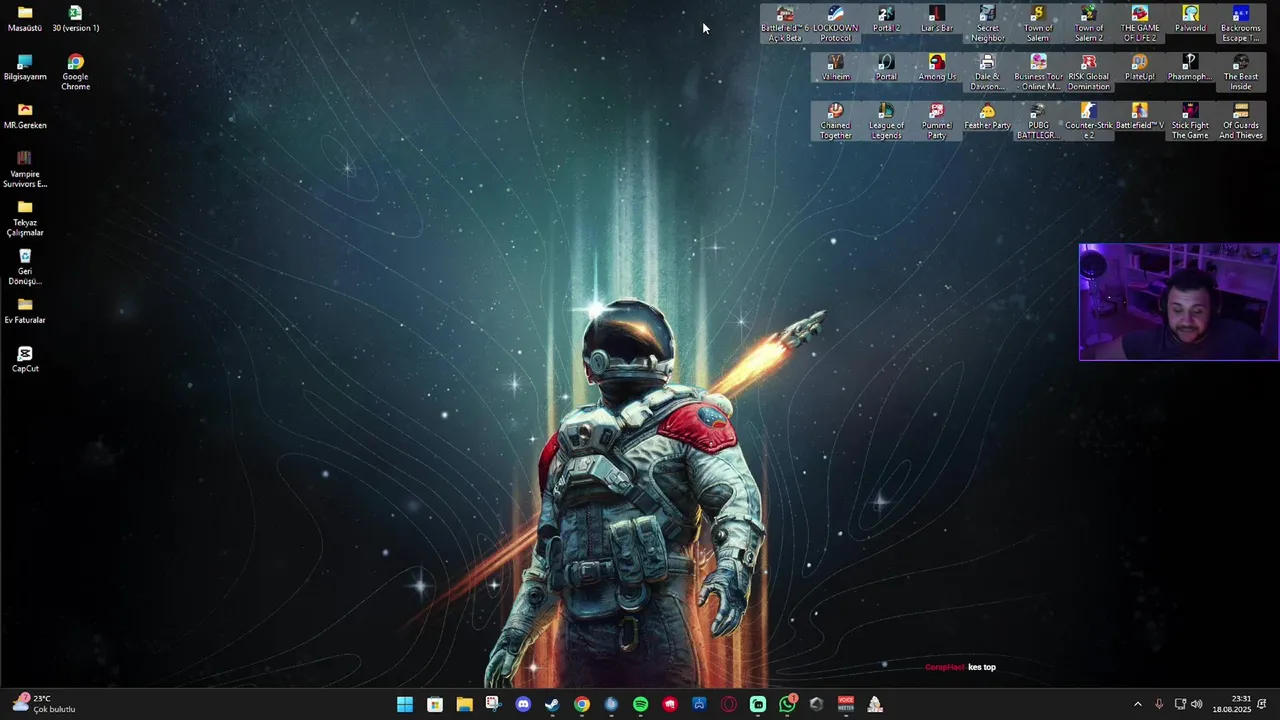Click the League of Legends icon
Screen dimensions: 1280x720
(886, 121)
